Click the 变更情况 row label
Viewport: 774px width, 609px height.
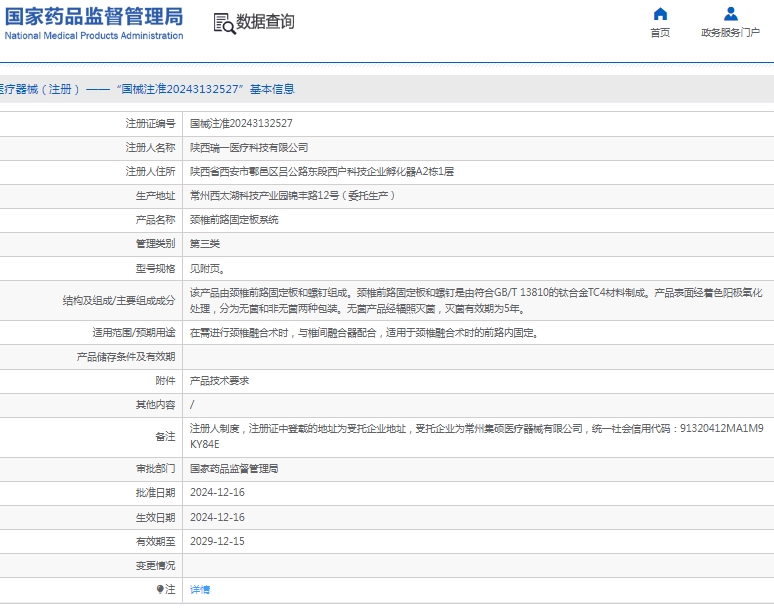[x=155, y=566]
